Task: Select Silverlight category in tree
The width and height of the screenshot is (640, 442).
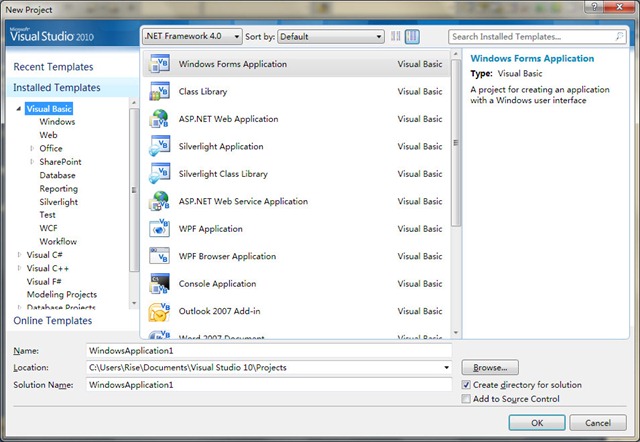Action: [58, 202]
